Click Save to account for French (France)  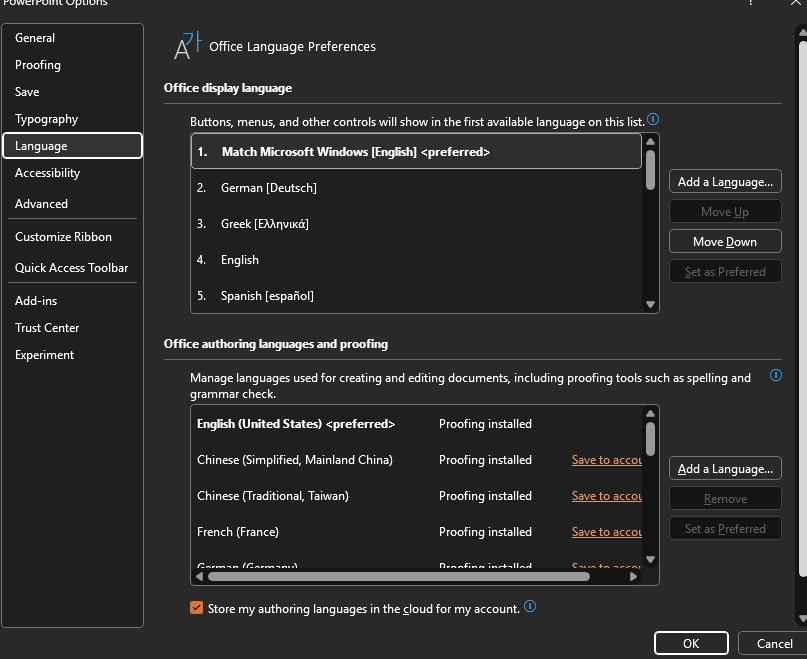606,531
